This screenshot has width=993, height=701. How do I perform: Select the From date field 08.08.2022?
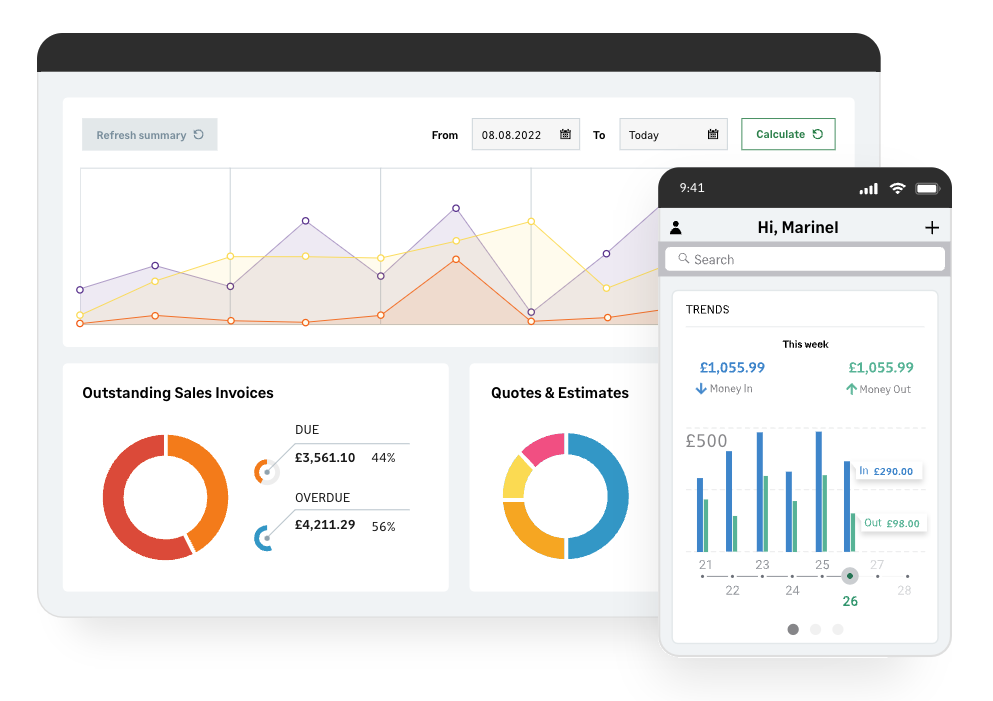tap(526, 134)
